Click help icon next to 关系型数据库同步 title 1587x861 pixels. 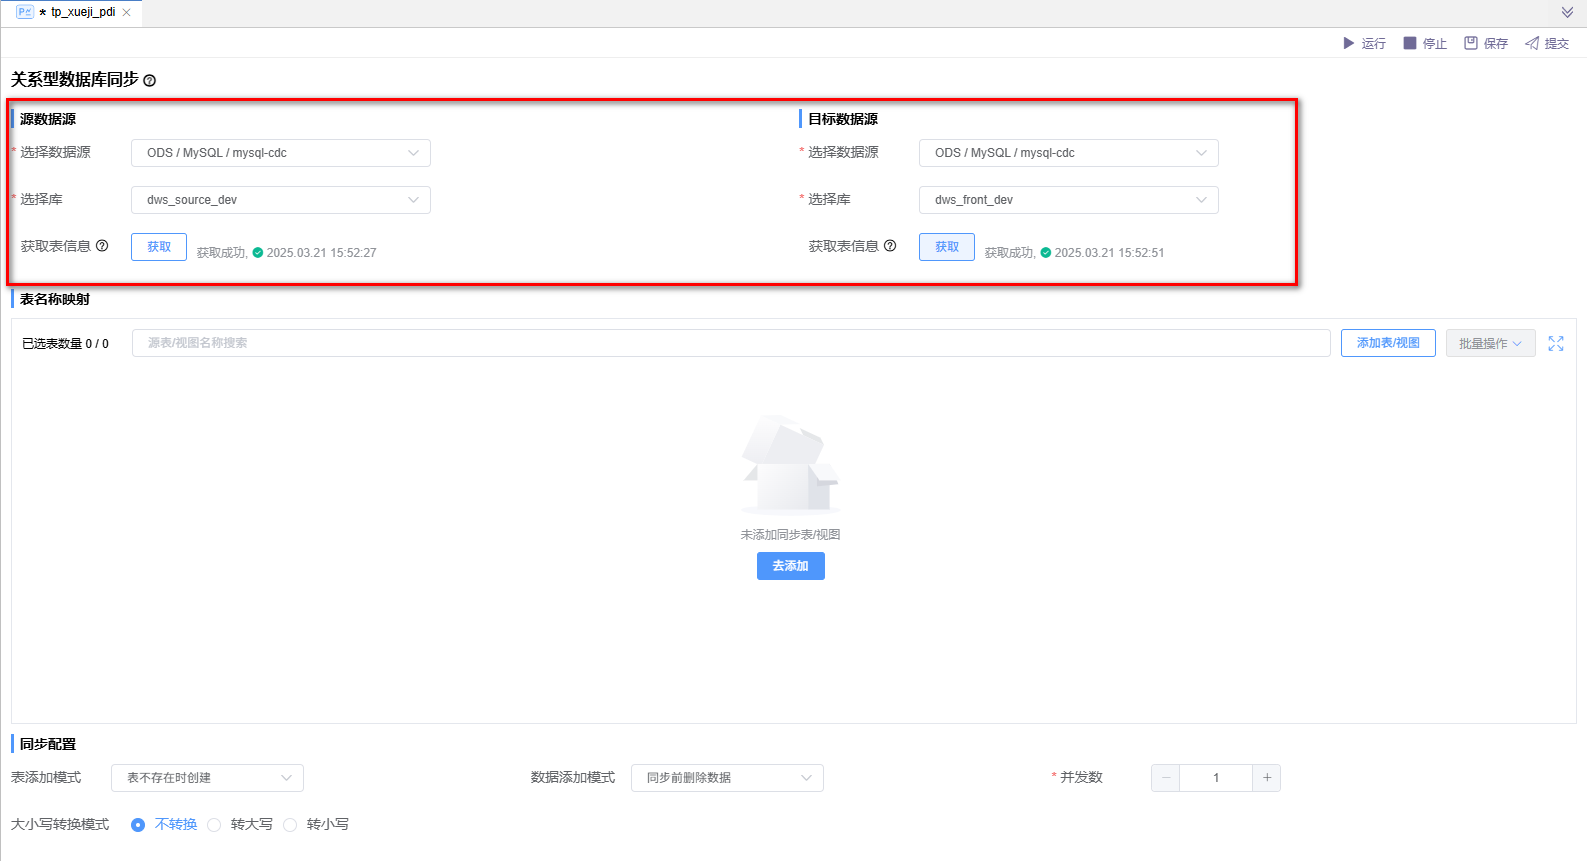150,81
